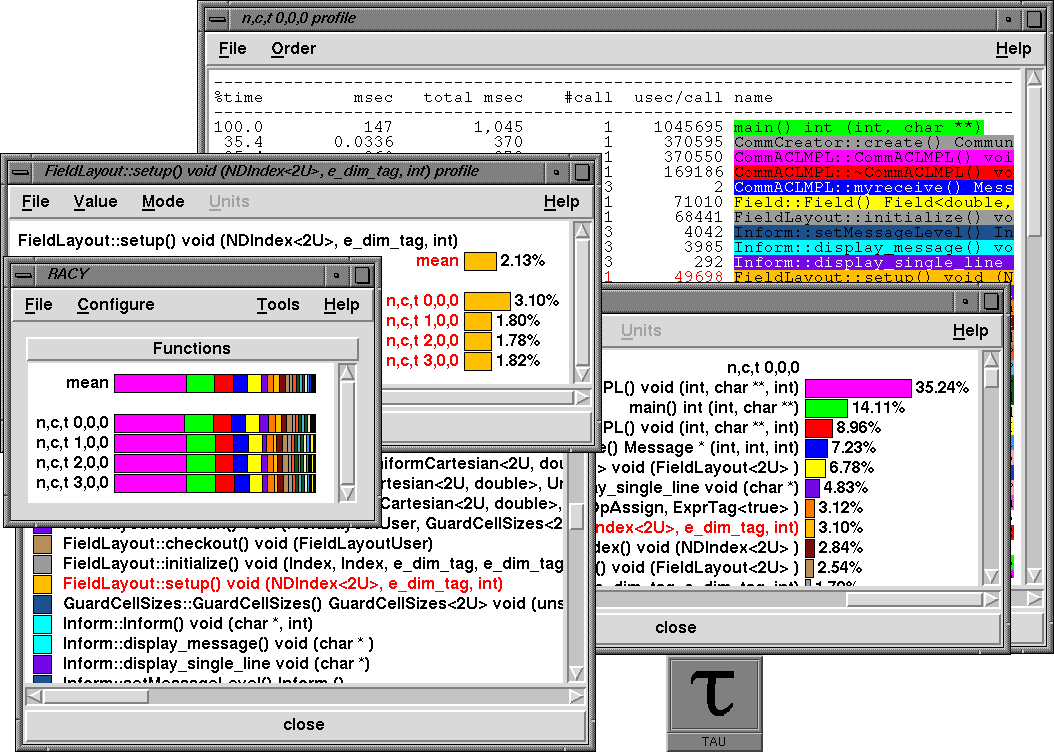This screenshot has height=752, width=1054.
Task: Click legend window horizontal scrollbar left arrow
Action: coord(34,698)
